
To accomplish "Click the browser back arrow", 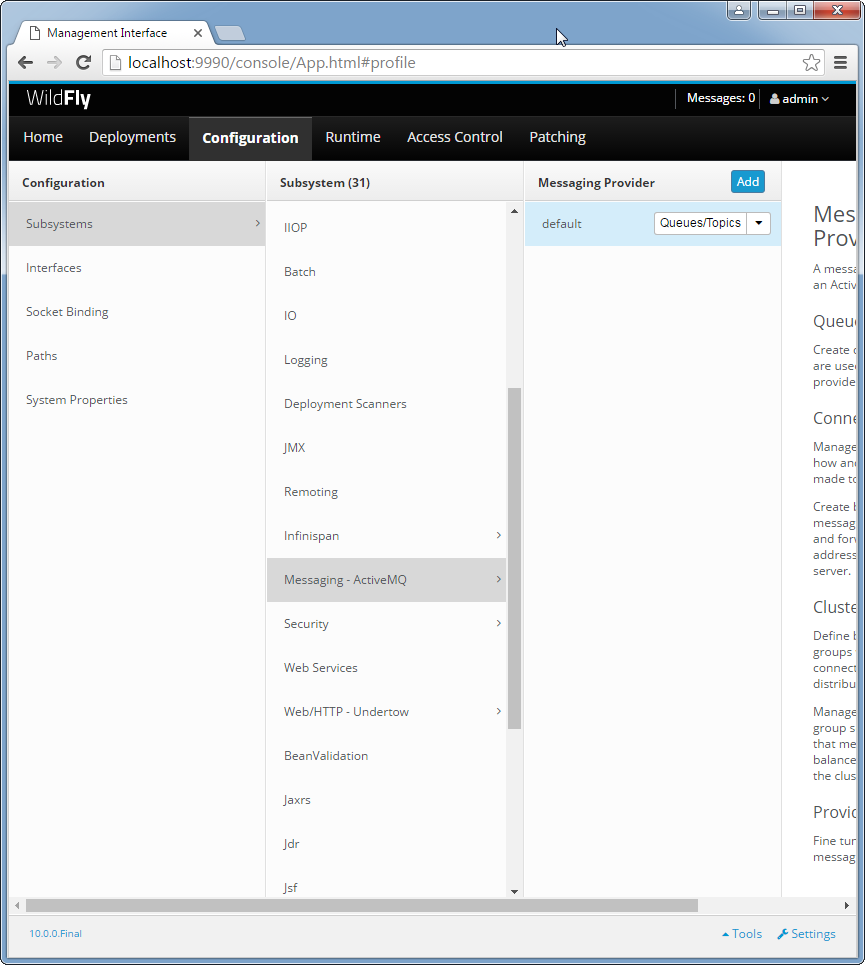I will click(26, 63).
